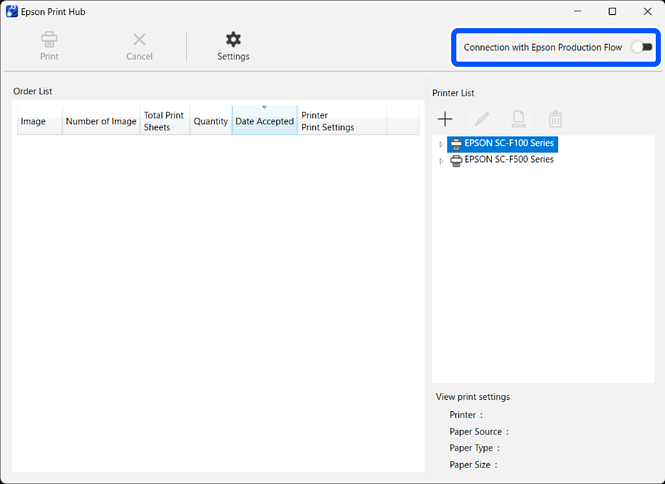This screenshot has width=665, height=484.
Task: Select EPSON SC-F100 Series in printer list
Action: coord(508,144)
